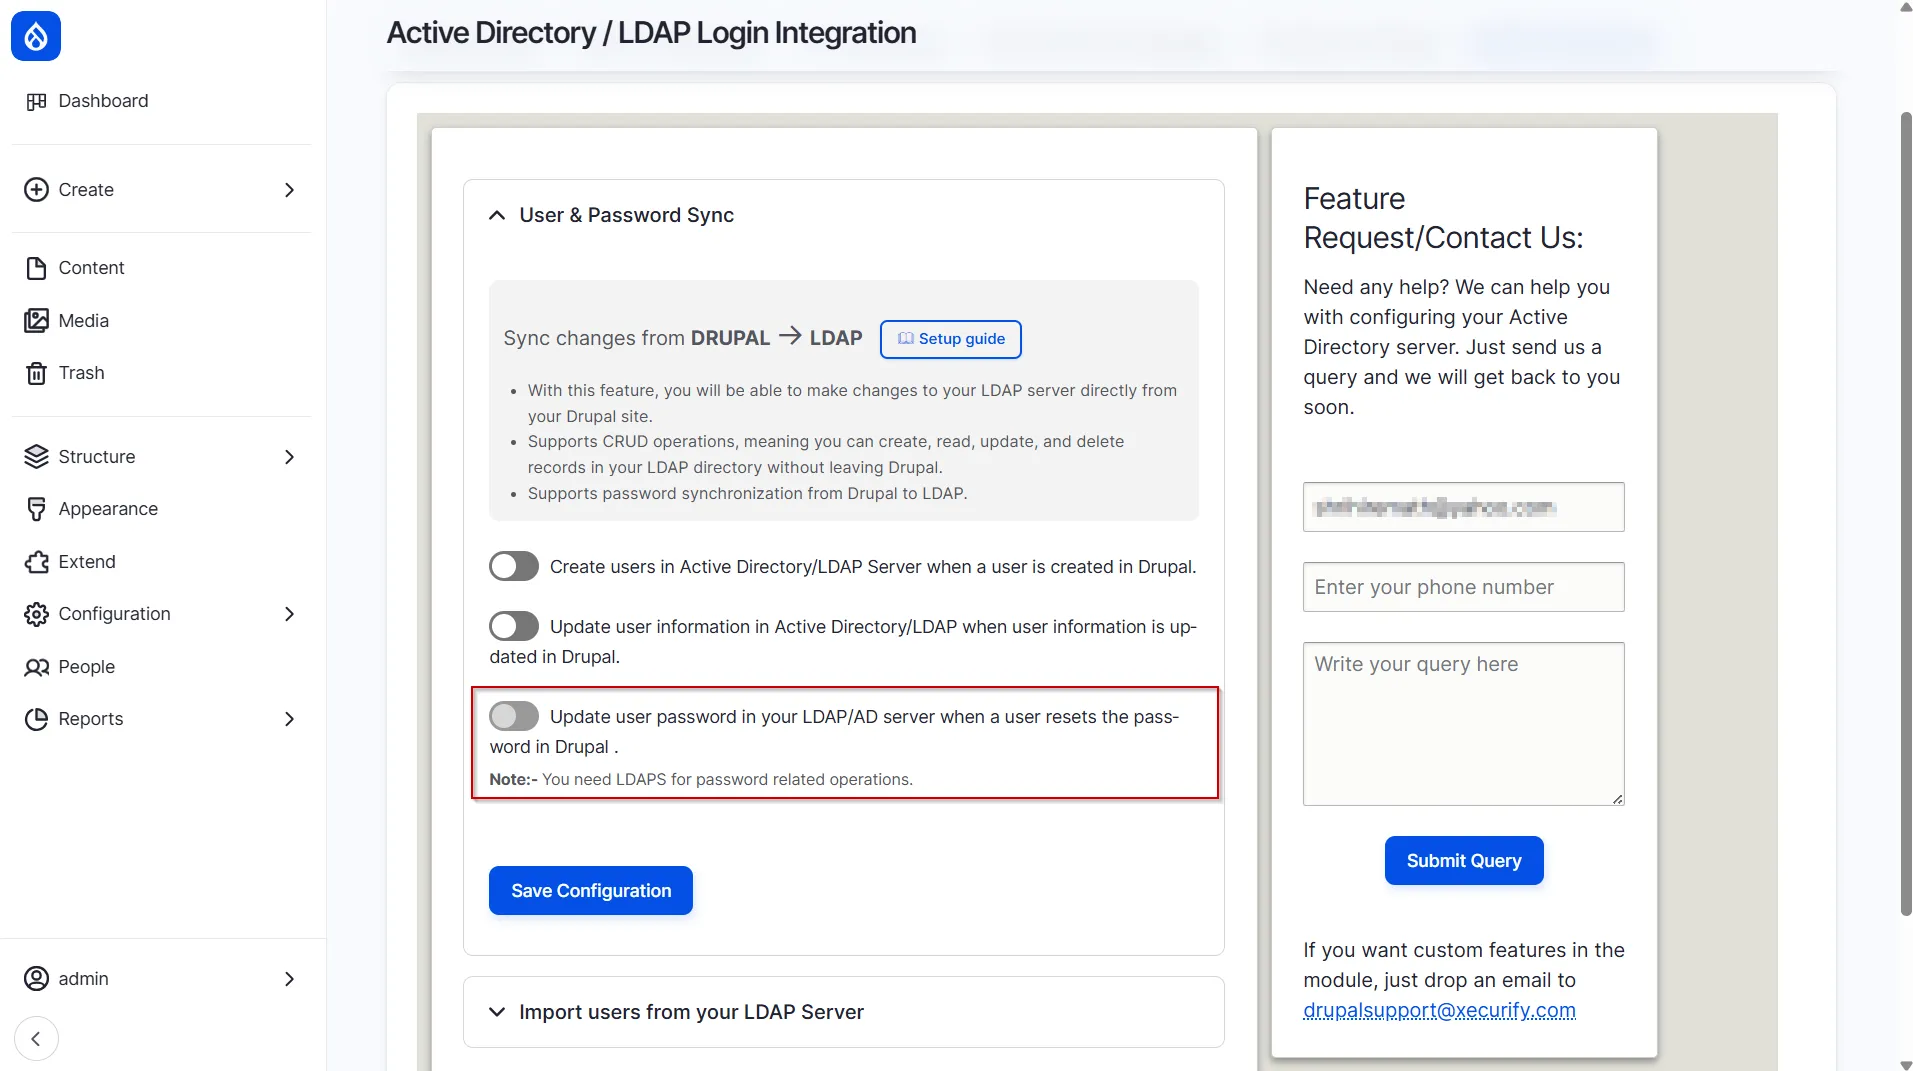
Task: Click the Save Configuration button
Action: click(591, 891)
